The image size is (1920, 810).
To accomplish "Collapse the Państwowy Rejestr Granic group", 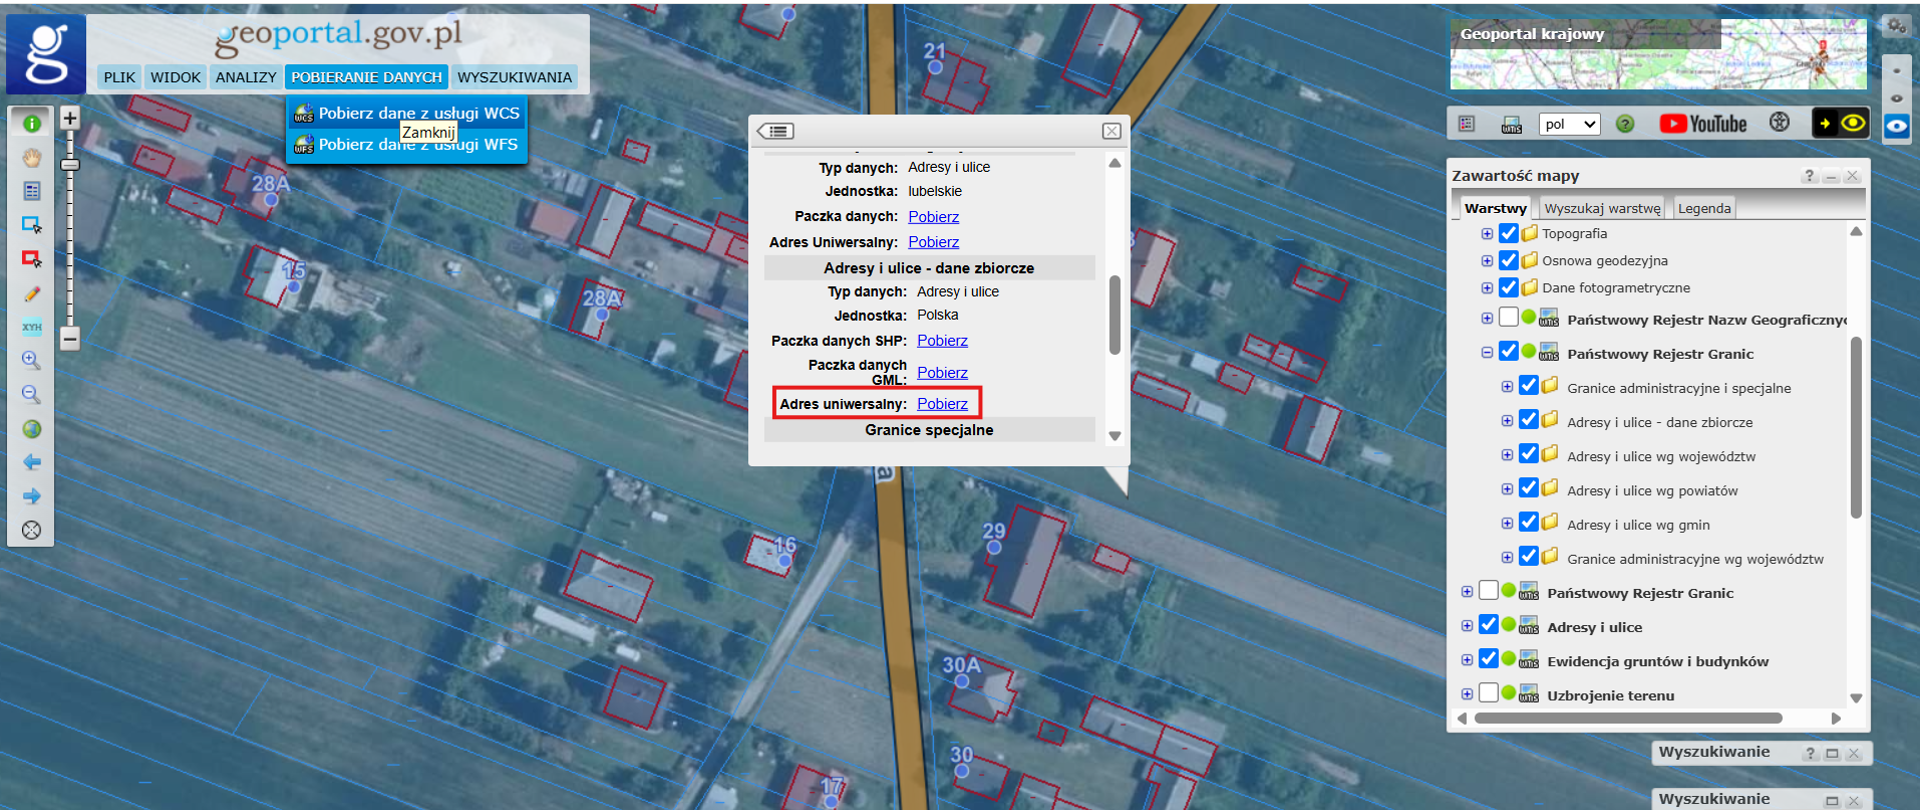I will coord(1487,353).
